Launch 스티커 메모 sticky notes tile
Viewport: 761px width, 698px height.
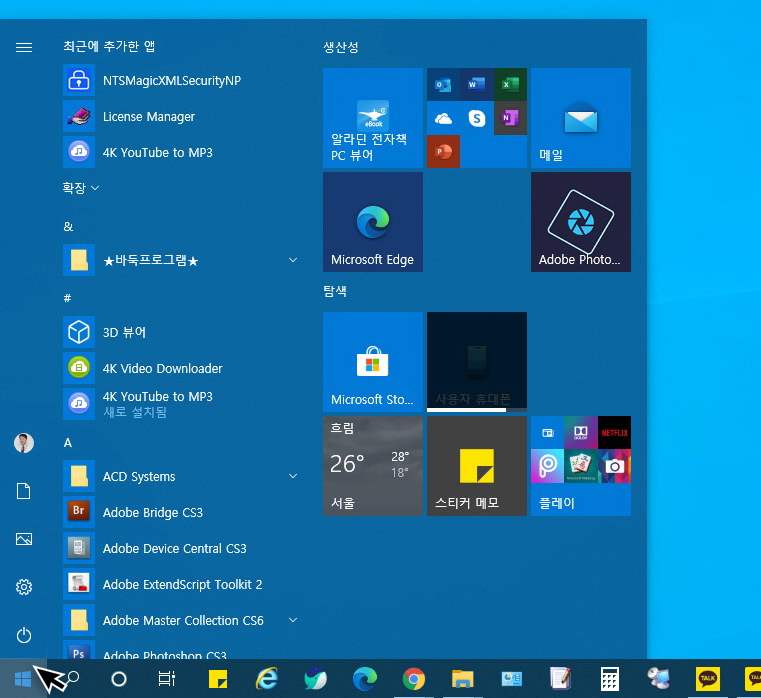point(476,465)
